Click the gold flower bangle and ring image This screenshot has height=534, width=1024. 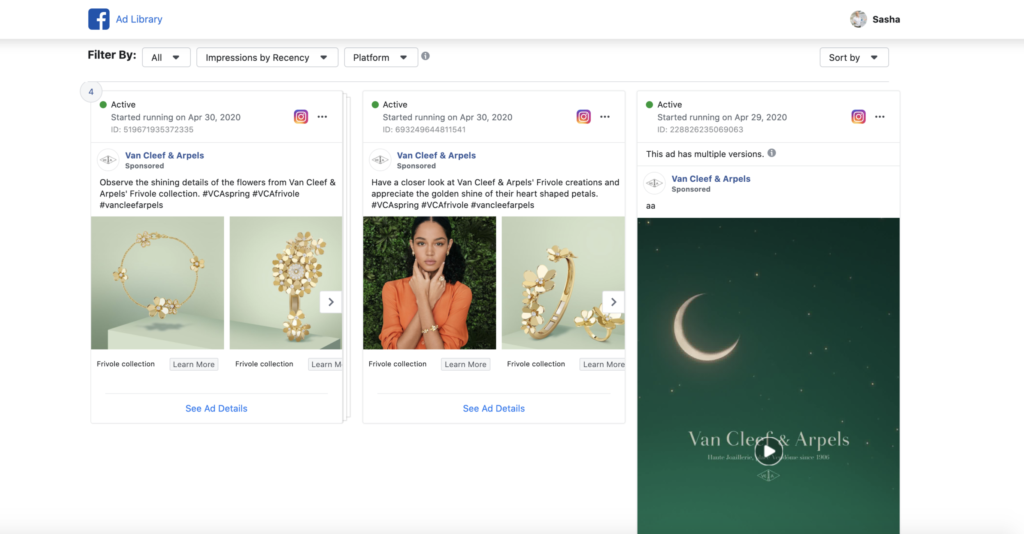tap(563, 283)
